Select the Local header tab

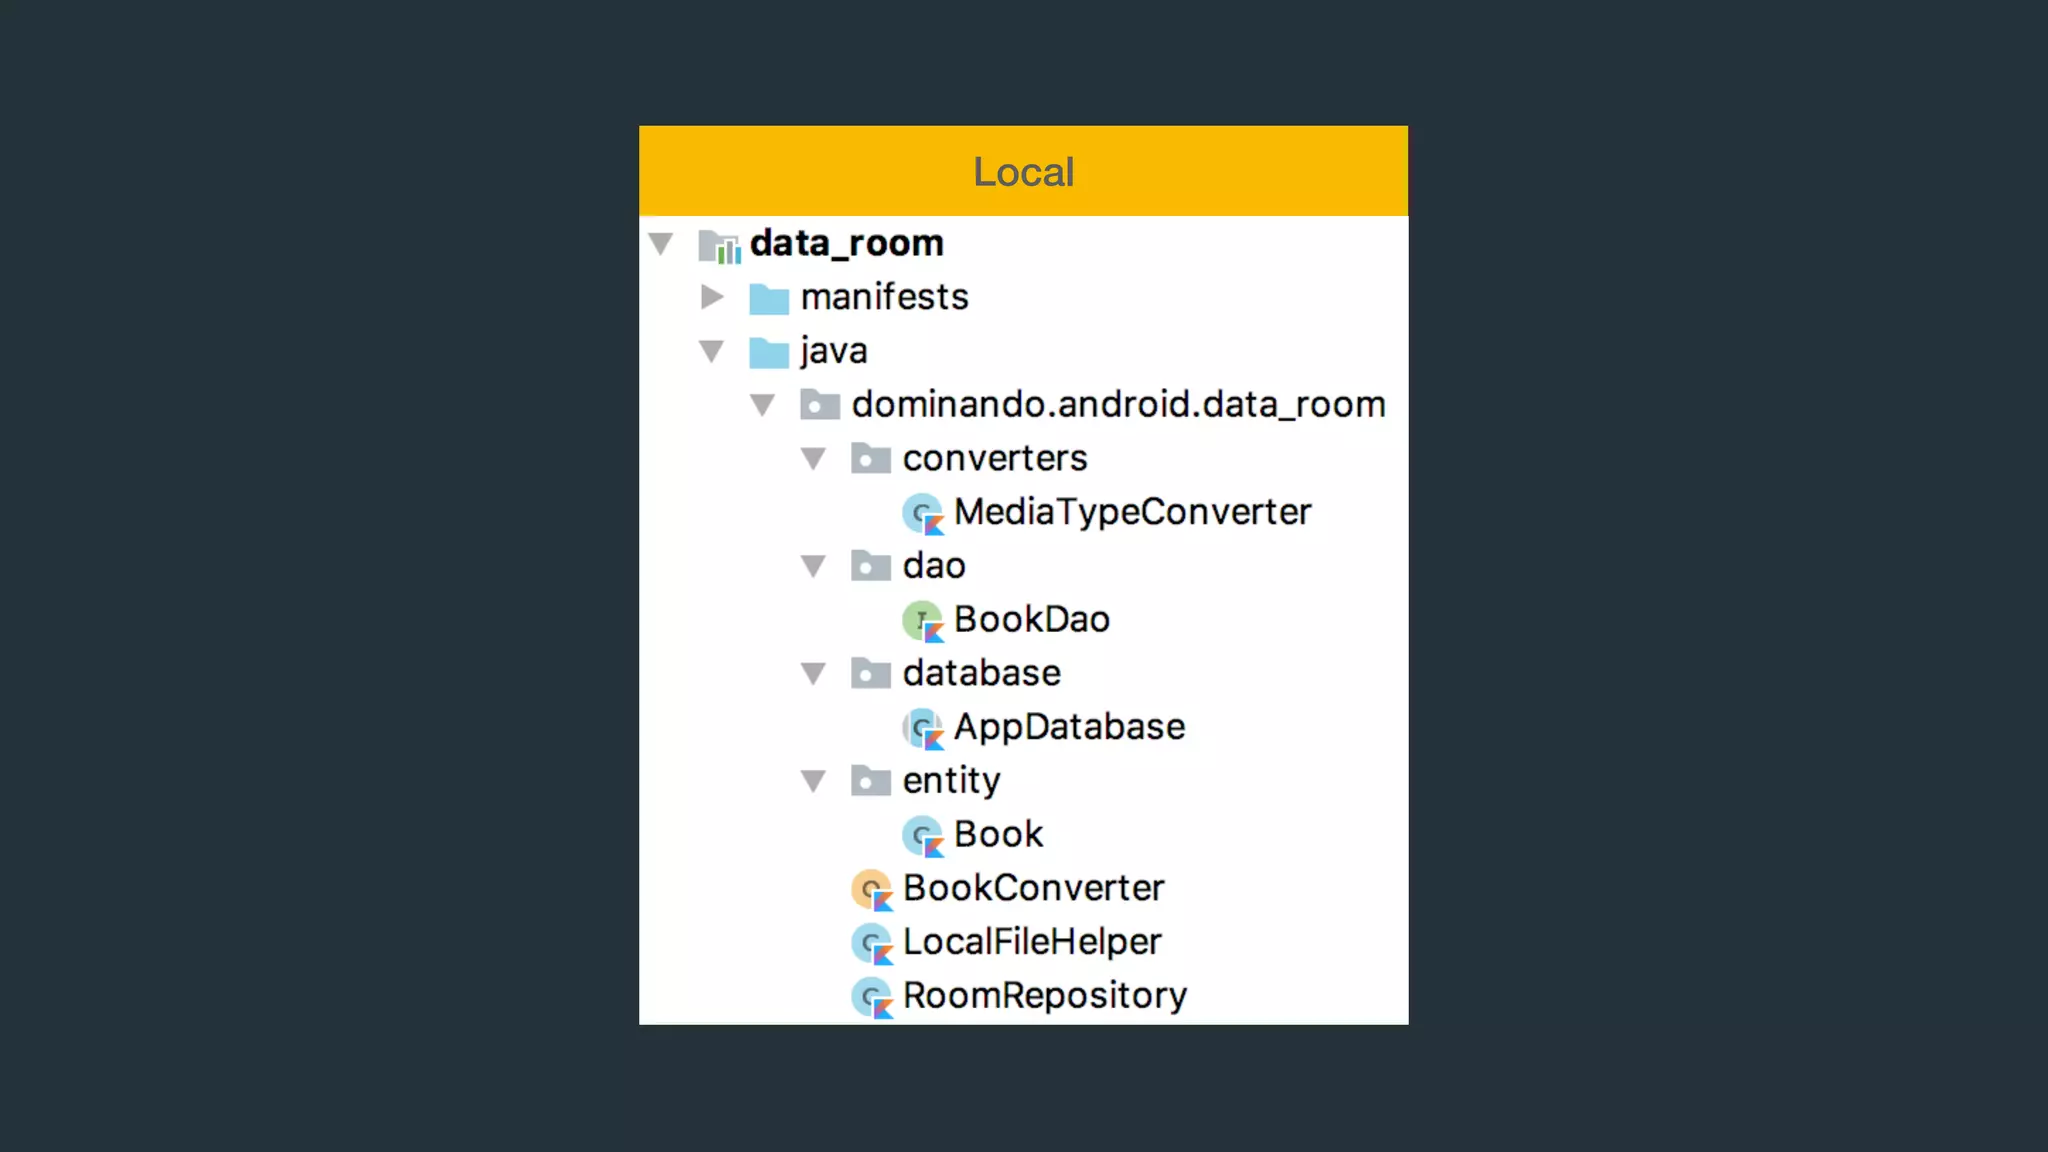[1023, 171]
